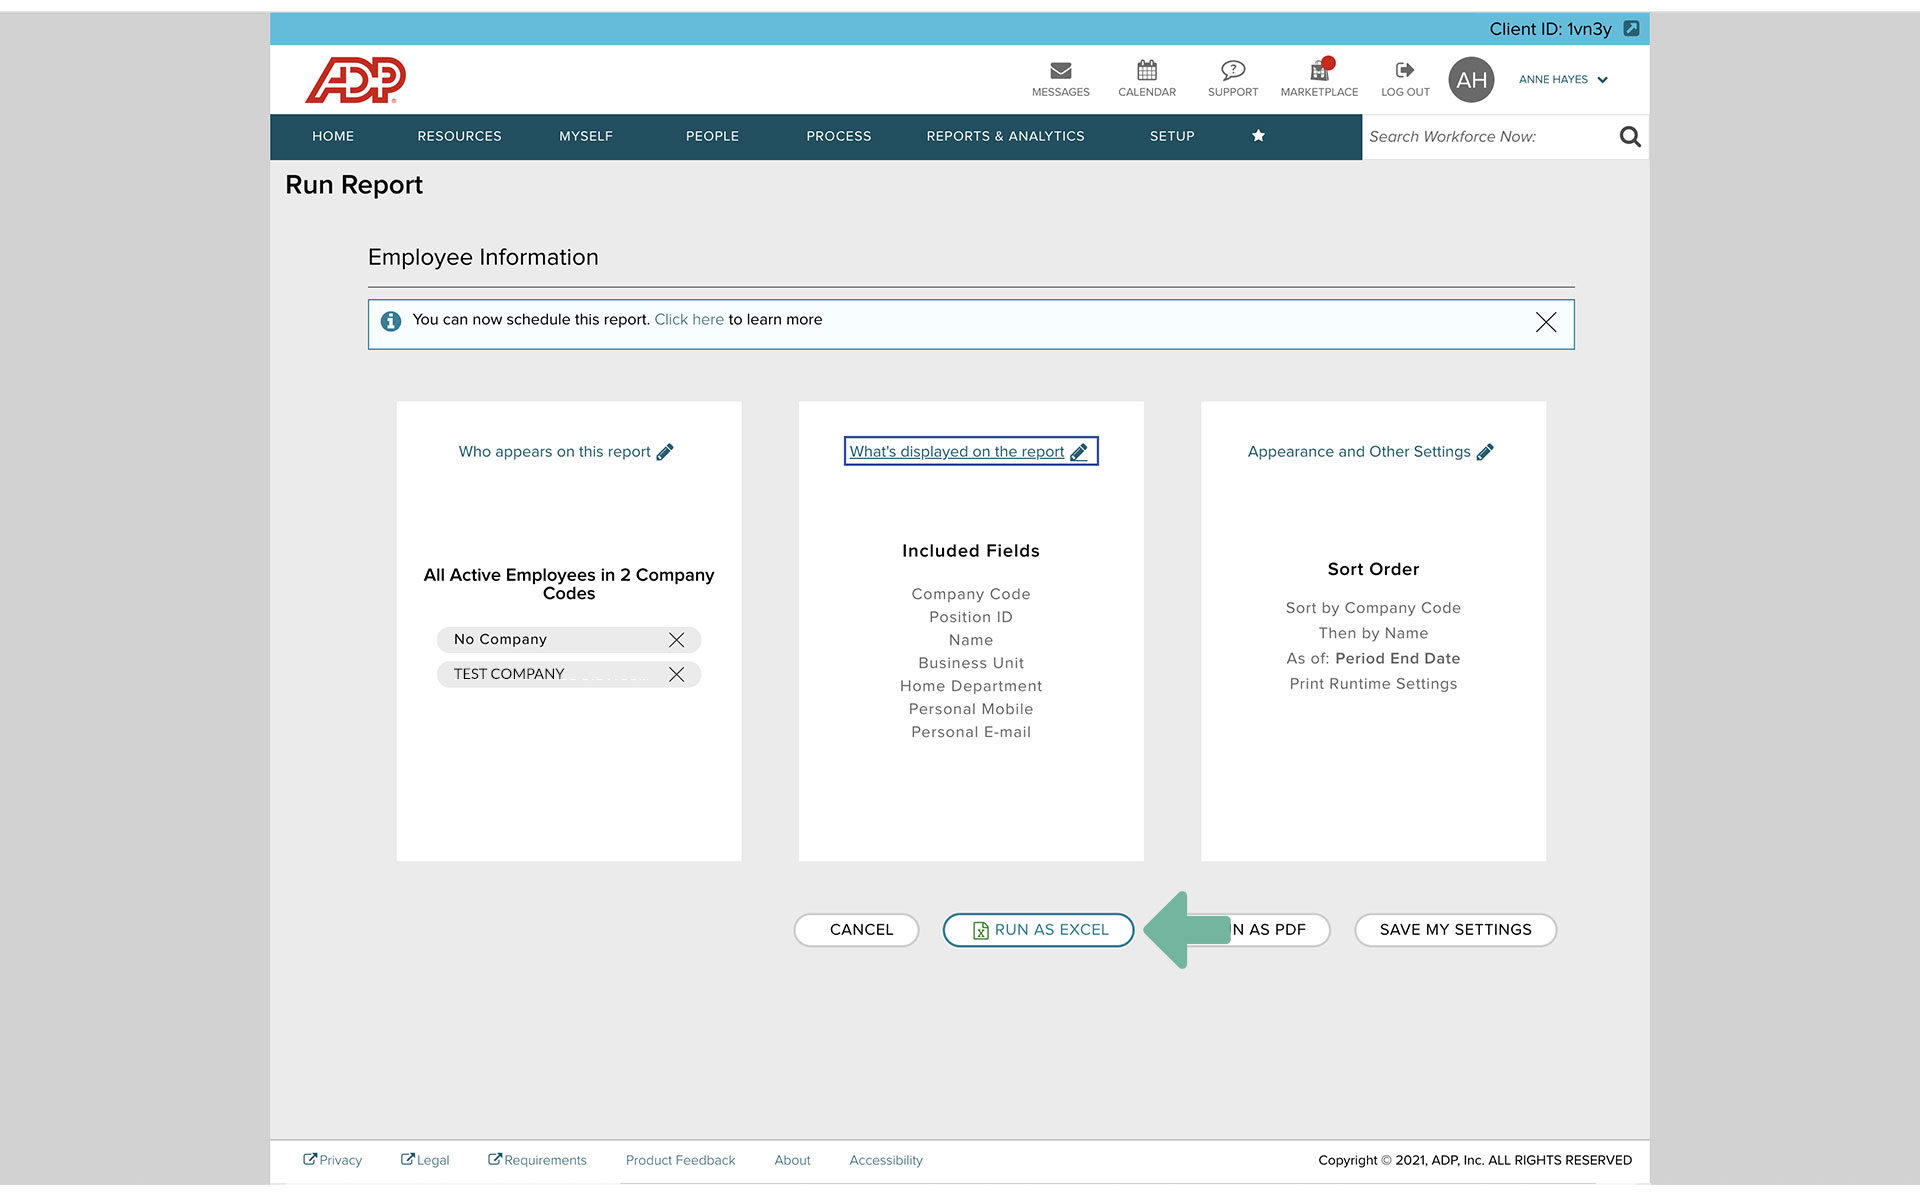This screenshot has width=1920, height=1195.
Task: Open the About footer link
Action: [792, 1160]
